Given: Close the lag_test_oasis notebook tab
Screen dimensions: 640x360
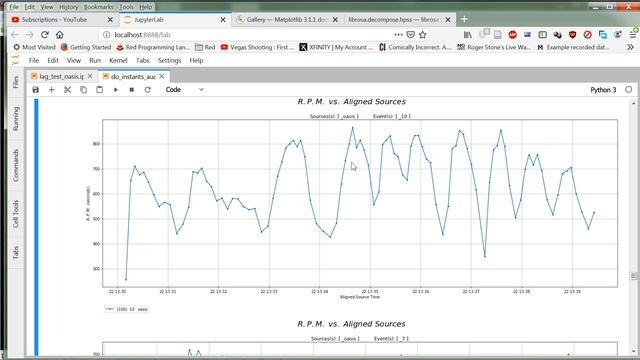Looking at the screenshot, I should point(90,76).
